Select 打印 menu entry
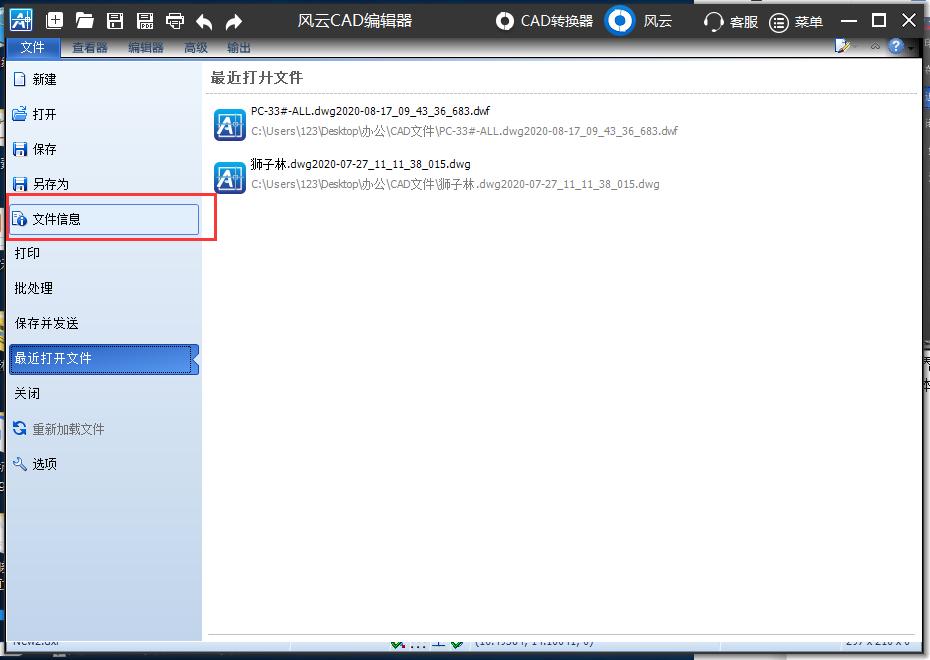 pyautogui.click(x=104, y=253)
